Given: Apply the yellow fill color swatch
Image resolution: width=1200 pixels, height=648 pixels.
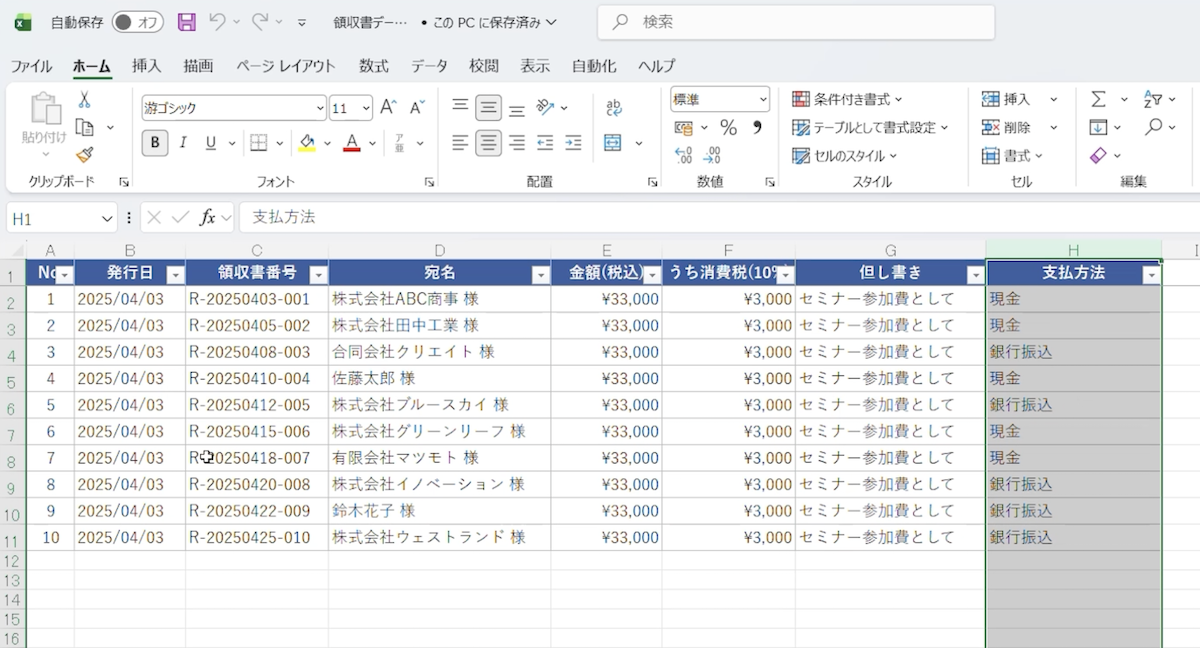Looking at the screenshot, I should pos(307,143).
